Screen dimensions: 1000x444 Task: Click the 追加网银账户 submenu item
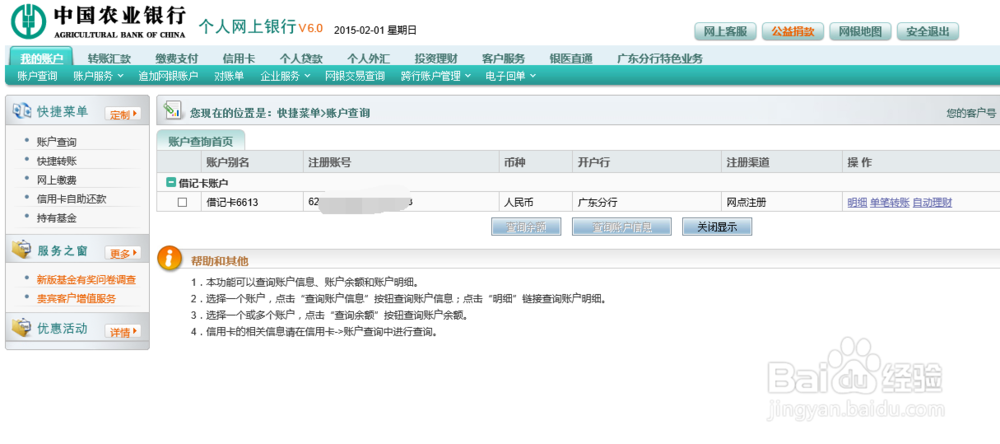168,76
